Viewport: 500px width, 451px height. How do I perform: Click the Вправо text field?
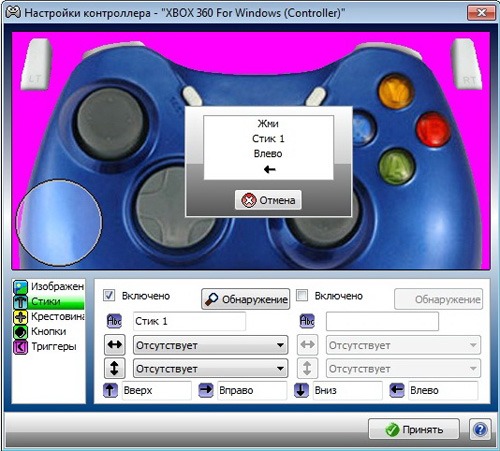[252, 390]
